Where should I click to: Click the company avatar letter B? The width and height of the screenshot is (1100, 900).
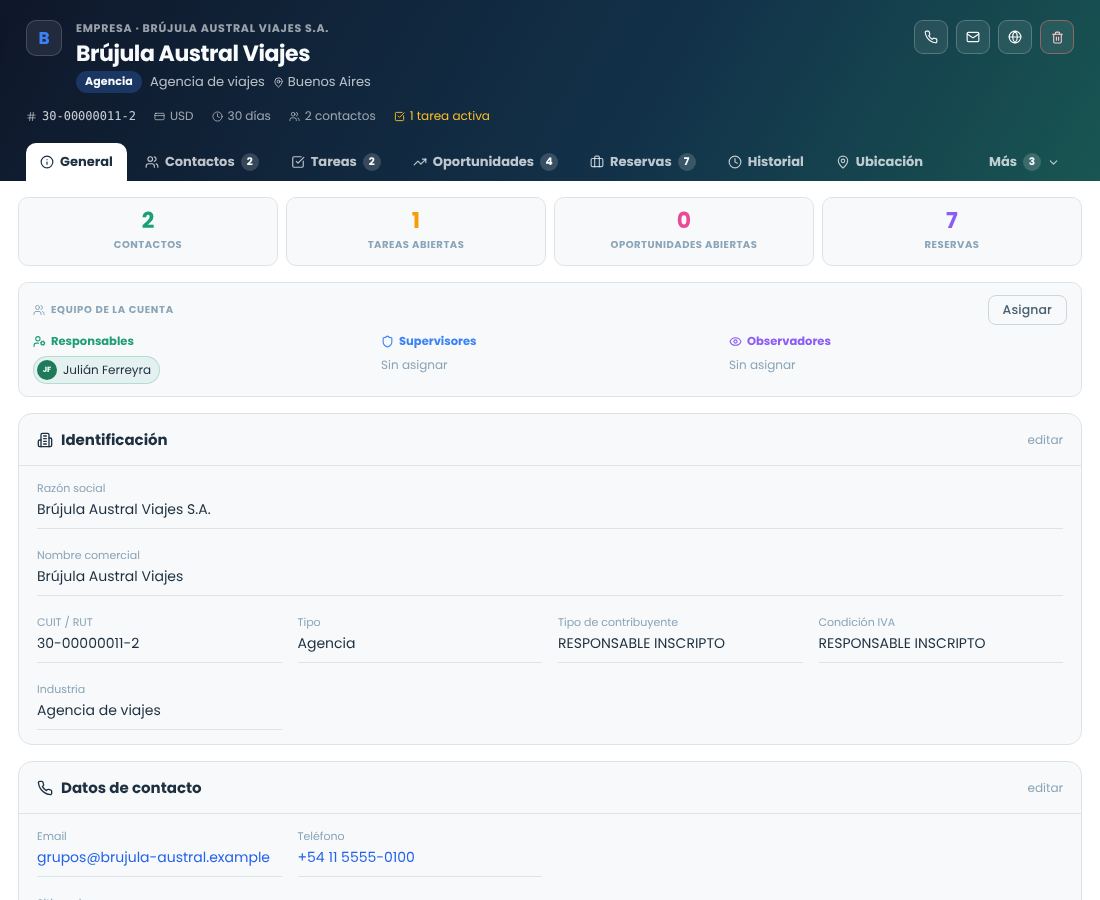tap(43, 38)
